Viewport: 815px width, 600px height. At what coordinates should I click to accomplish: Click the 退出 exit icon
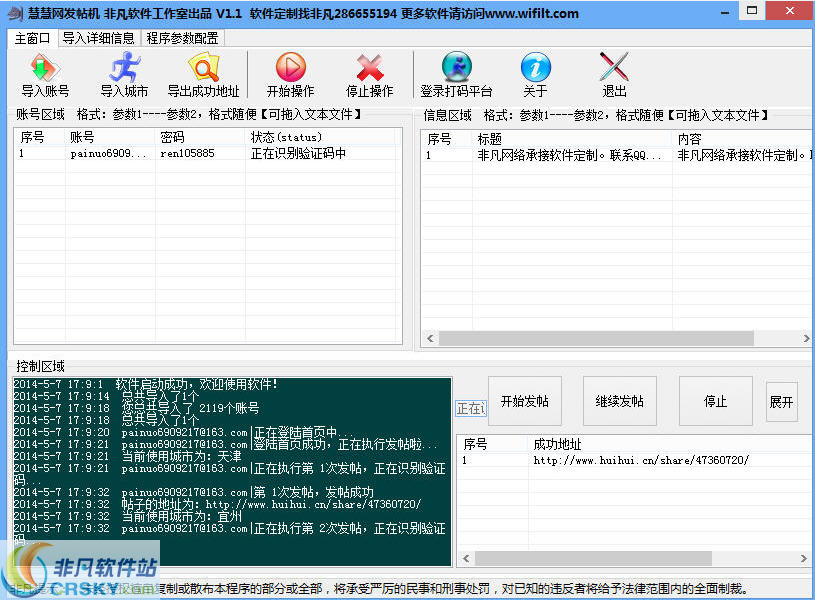[x=614, y=67]
